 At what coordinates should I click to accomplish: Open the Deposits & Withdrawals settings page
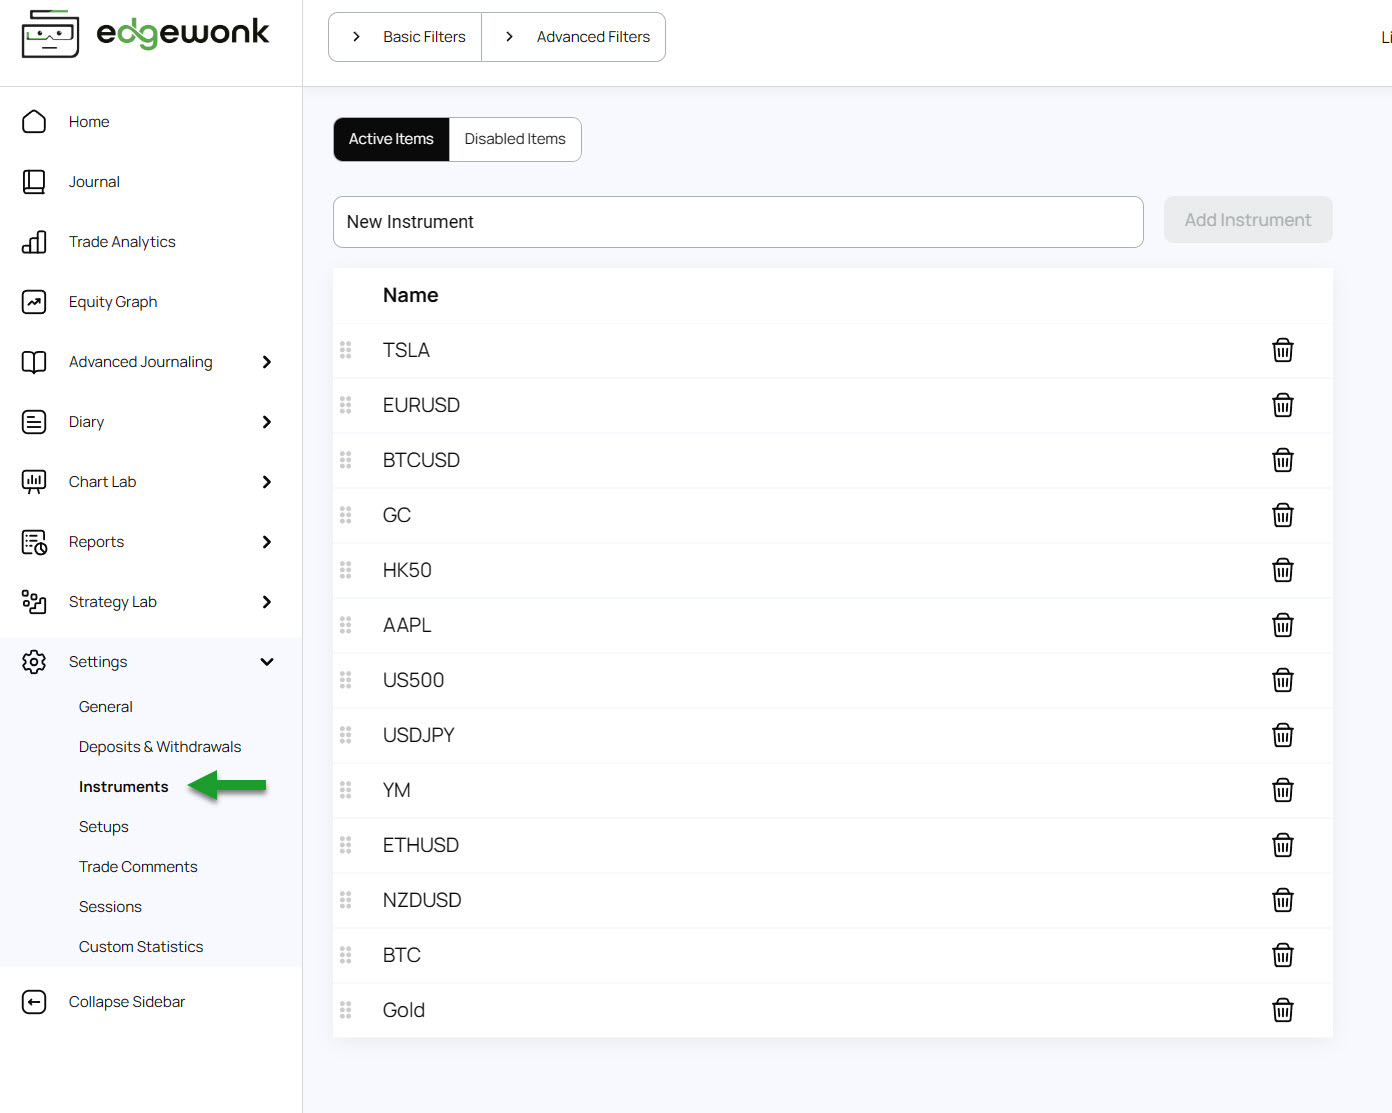(x=160, y=747)
